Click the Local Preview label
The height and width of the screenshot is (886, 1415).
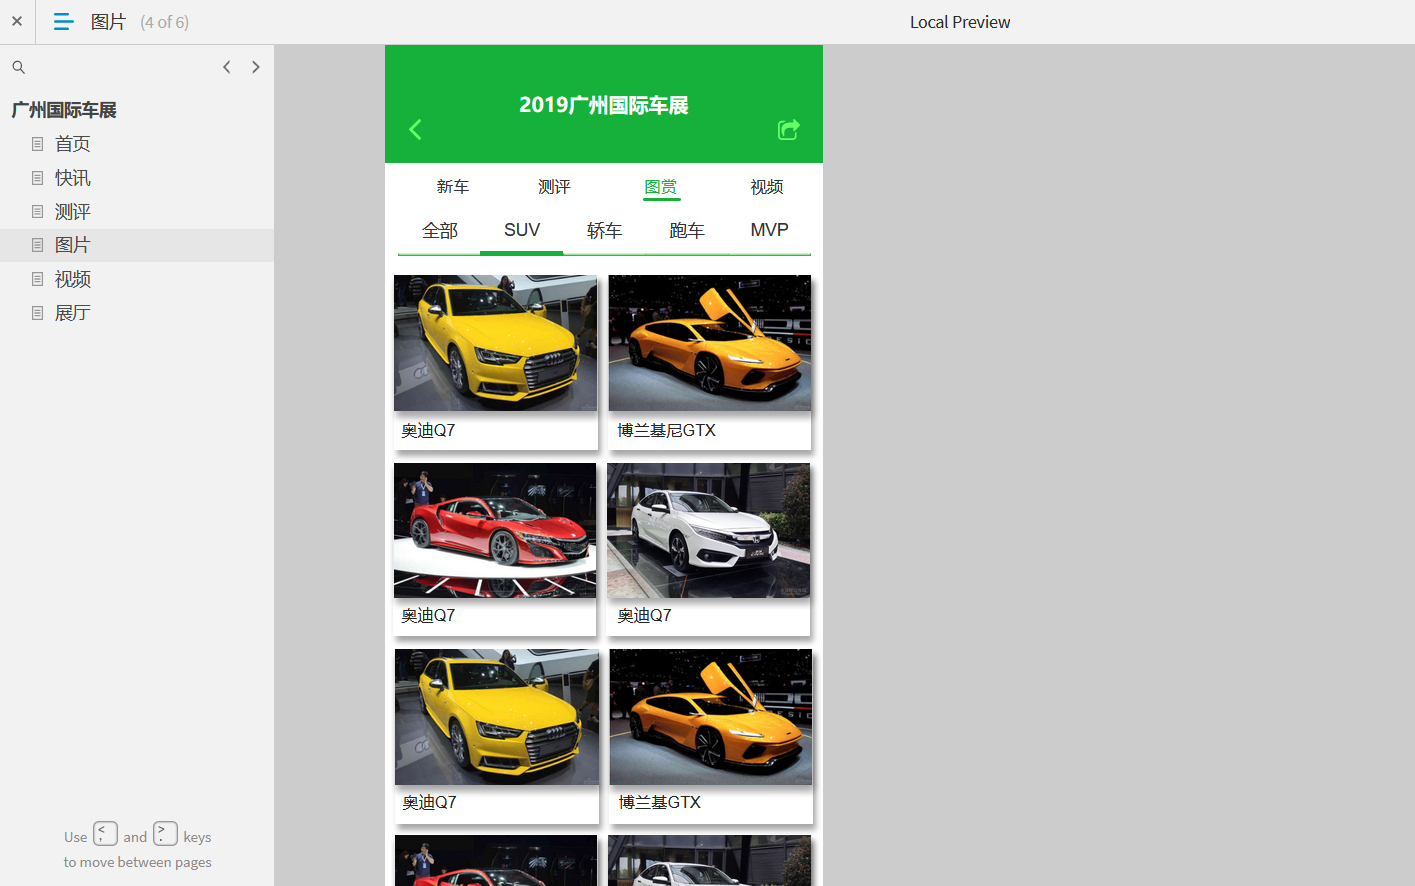[x=960, y=22]
